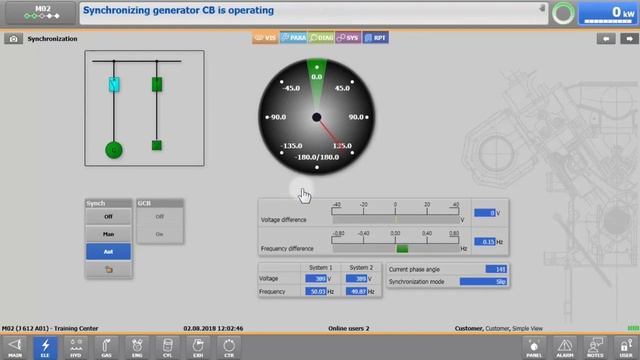Switch to the PARA tab
This screenshot has width=640, height=360.
click(293, 38)
